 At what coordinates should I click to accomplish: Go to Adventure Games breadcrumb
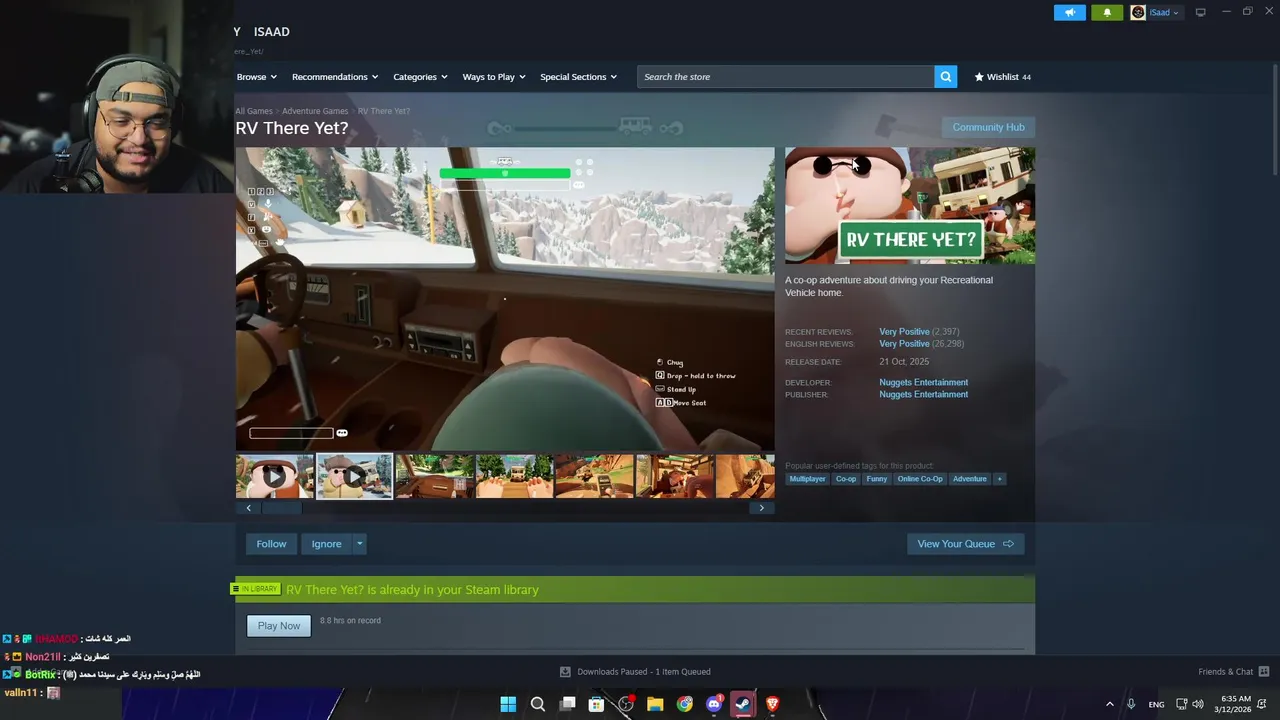point(315,111)
